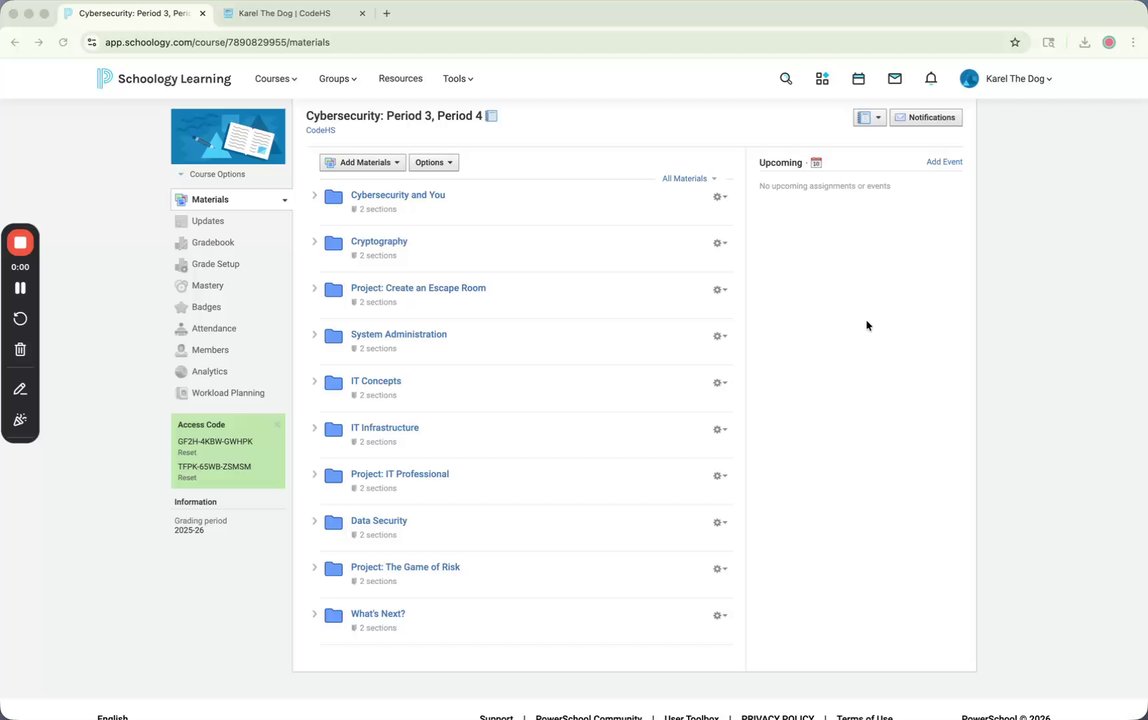Open the Courses menu
Screen dimensions: 1148x720
(275, 79)
